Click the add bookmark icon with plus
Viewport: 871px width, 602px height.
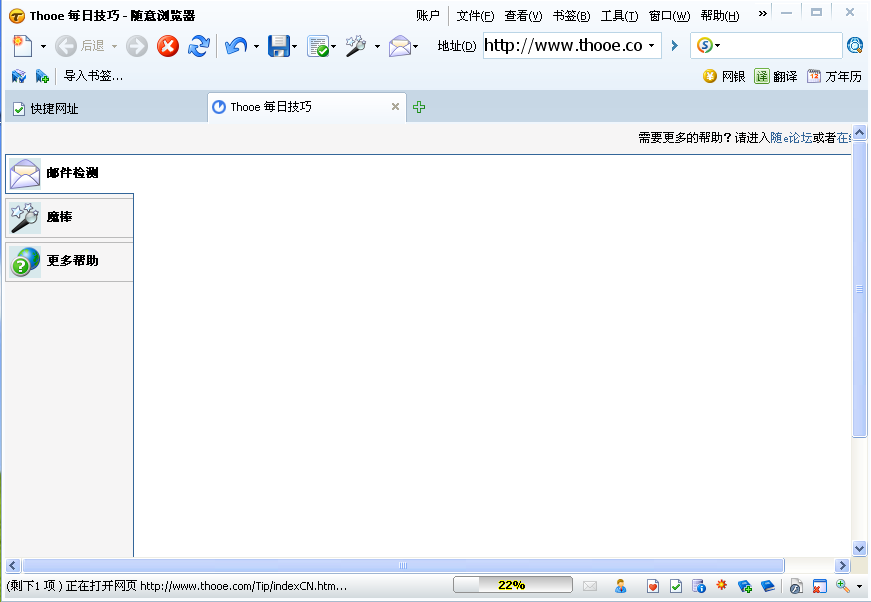[x=42, y=76]
